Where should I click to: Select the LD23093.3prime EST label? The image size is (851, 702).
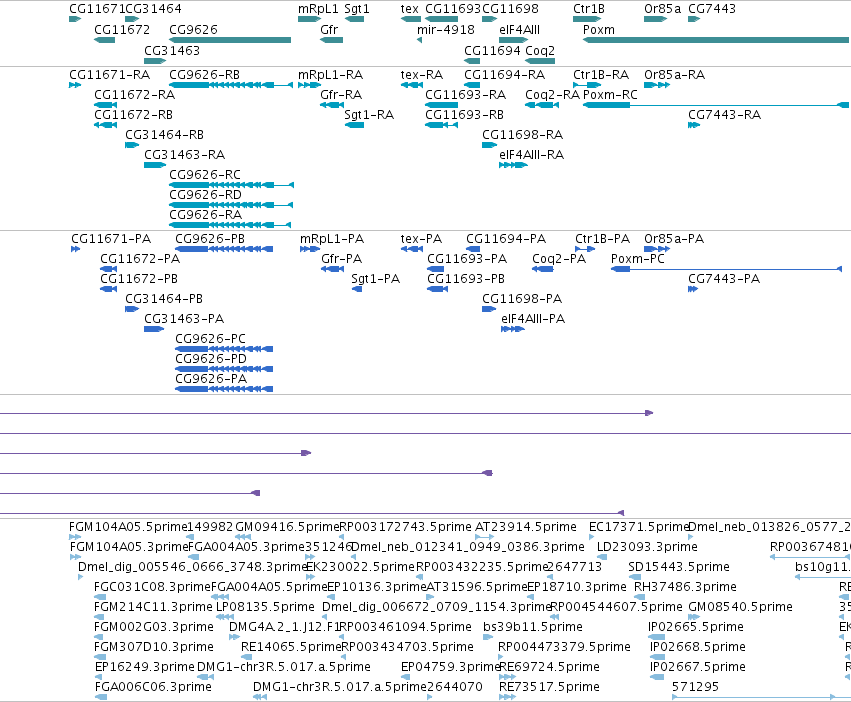click(647, 547)
